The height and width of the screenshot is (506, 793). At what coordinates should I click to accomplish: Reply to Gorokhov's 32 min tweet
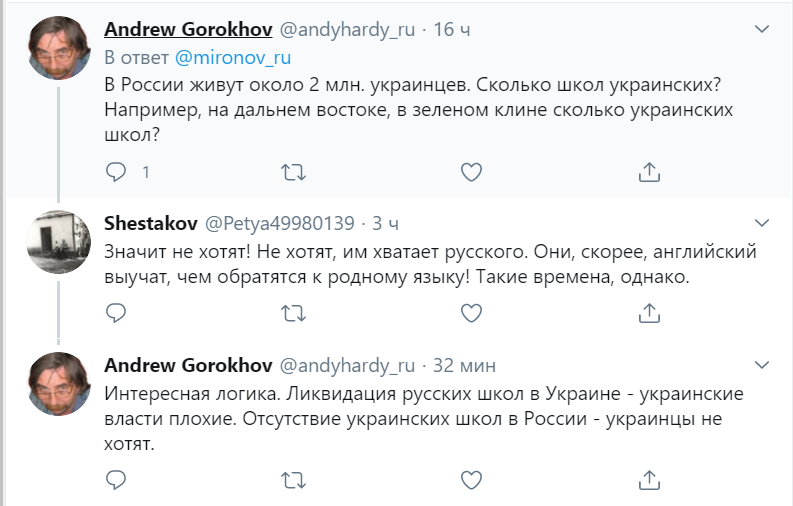117,478
